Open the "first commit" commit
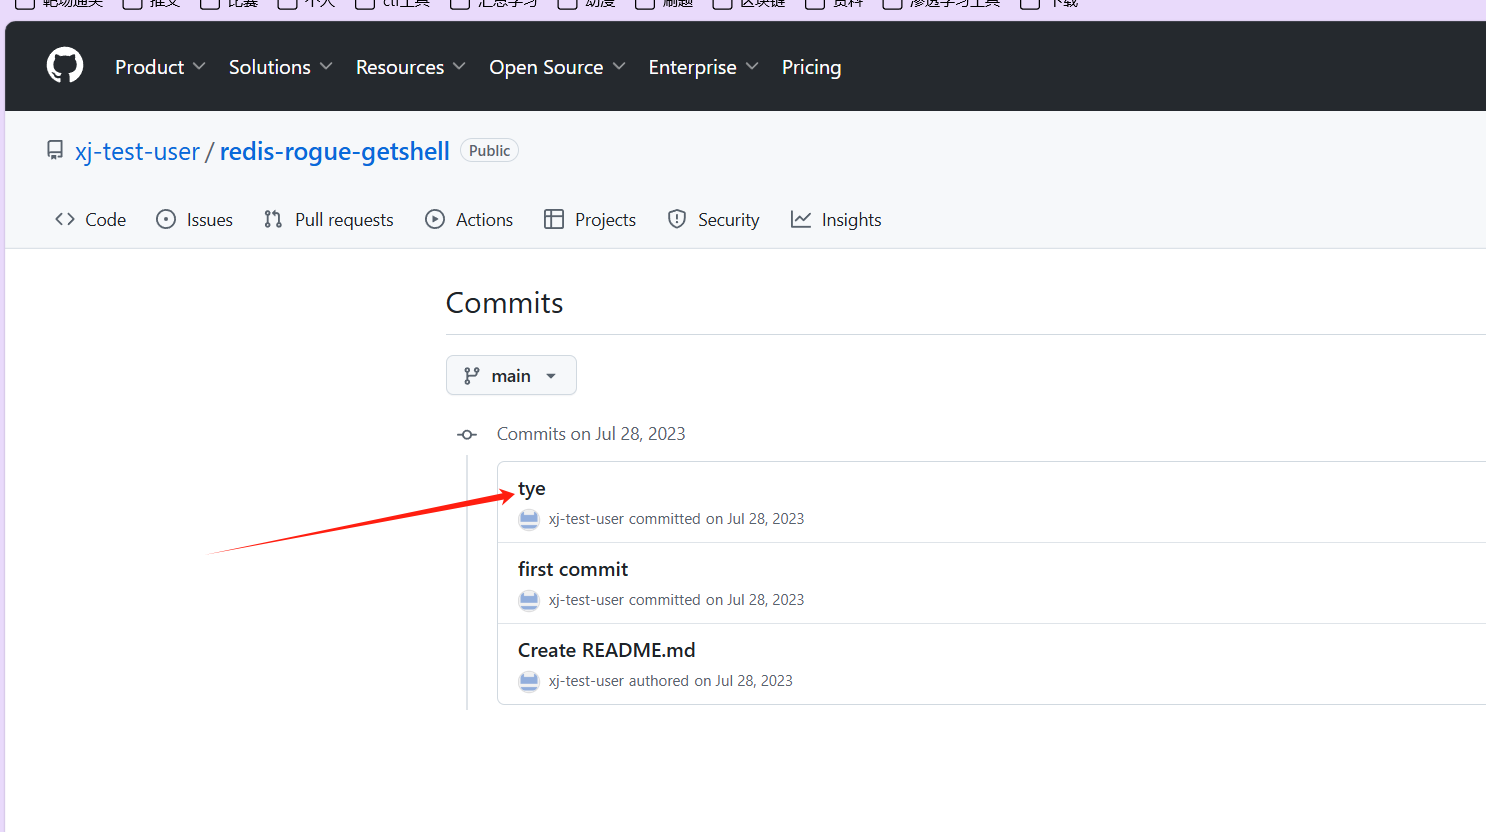This screenshot has width=1486, height=832. pos(573,569)
